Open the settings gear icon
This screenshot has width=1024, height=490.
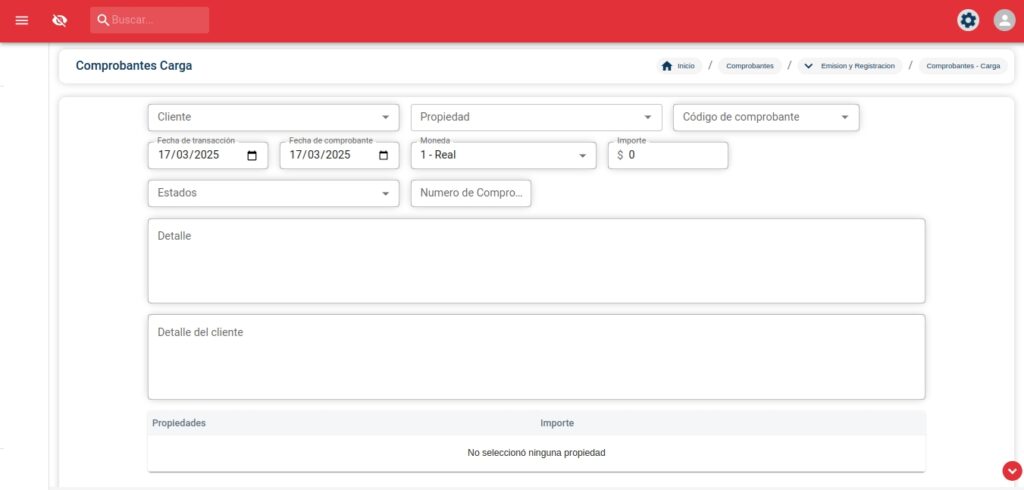(x=967, y=20)
